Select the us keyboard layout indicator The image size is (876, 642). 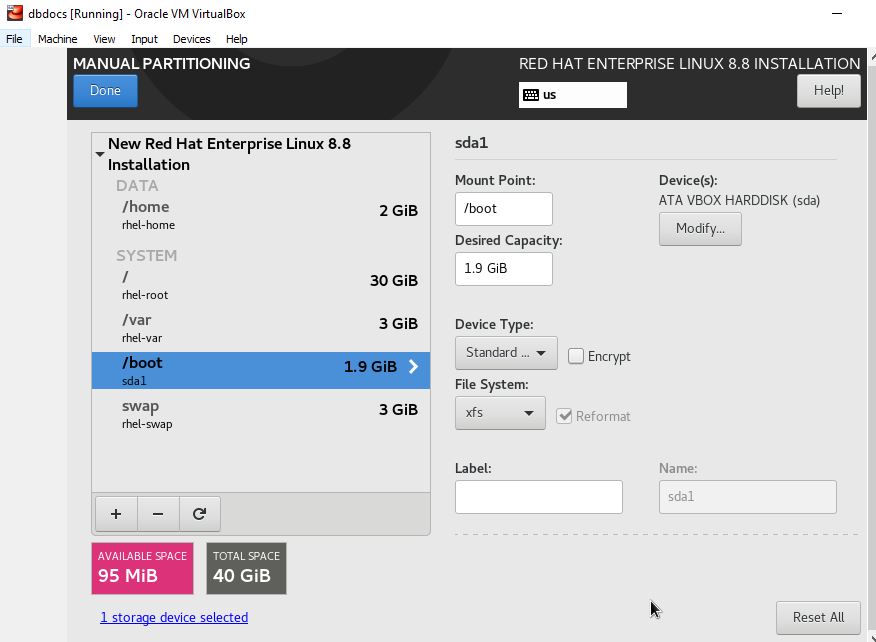pyautogui.click(x=573, y=95)
